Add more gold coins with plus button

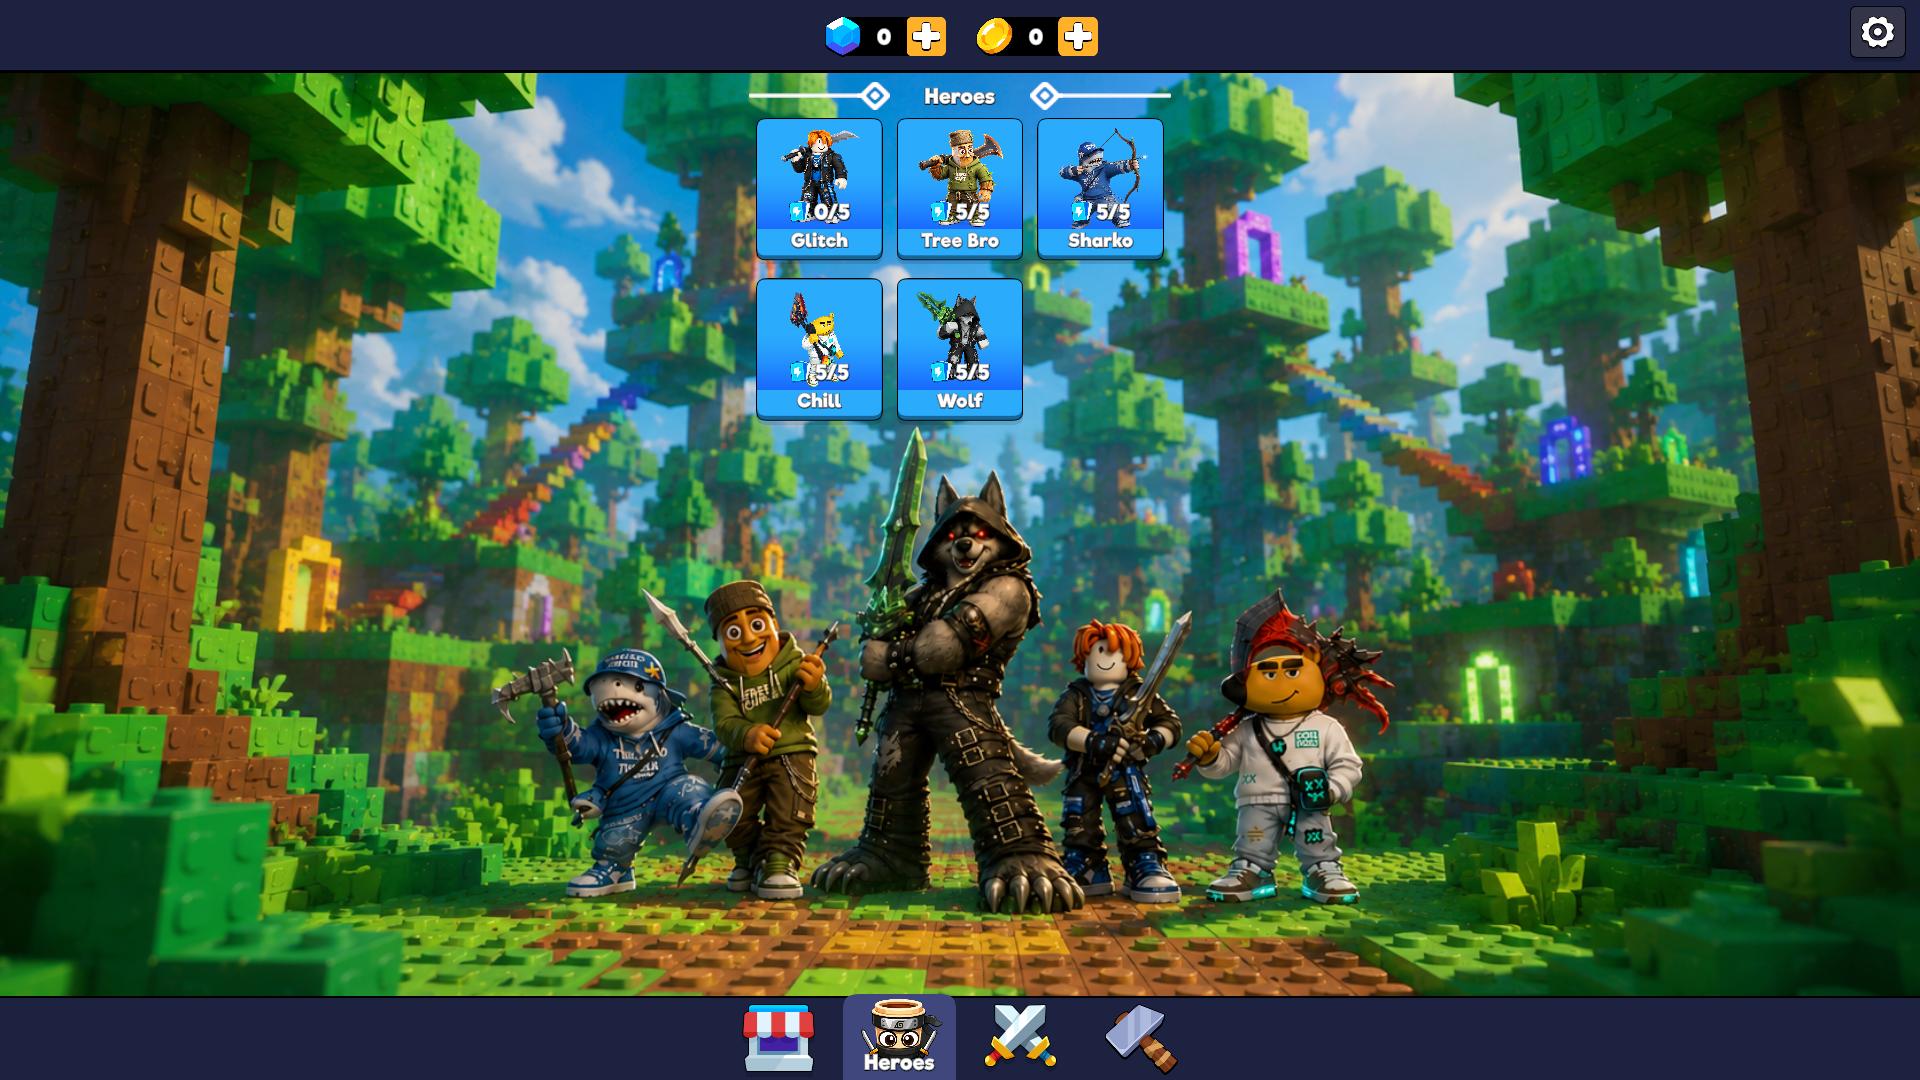pyautogui.click(x=1077, y=37)
